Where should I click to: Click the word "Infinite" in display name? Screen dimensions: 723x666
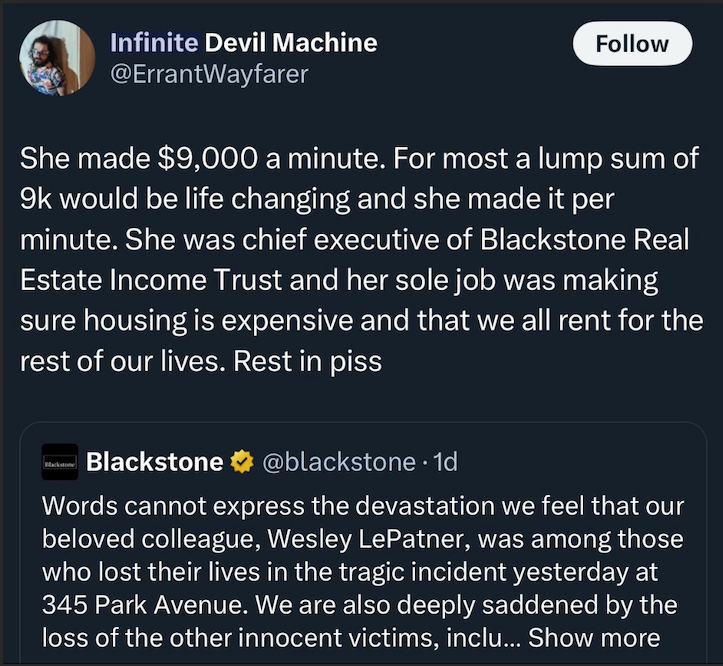(153, 43)
